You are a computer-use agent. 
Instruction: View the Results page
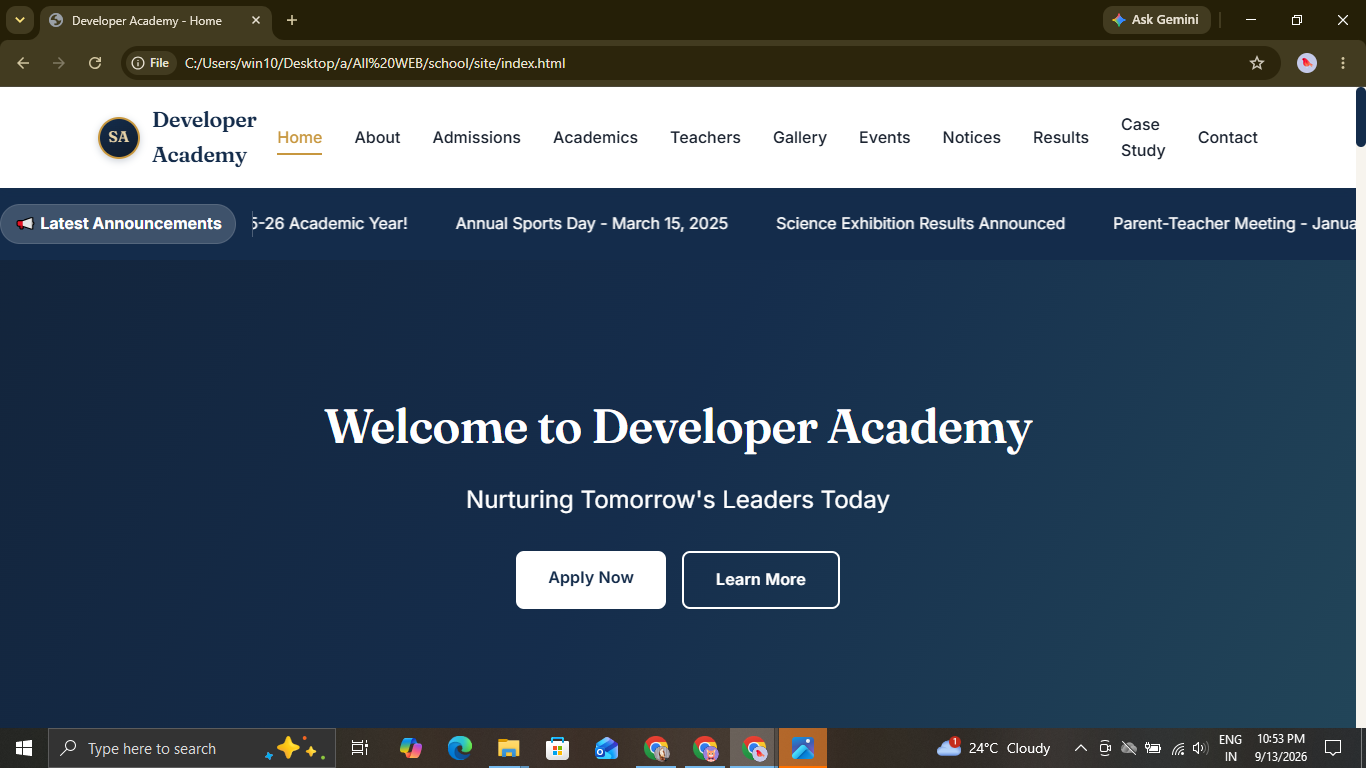click(x=1061, y=138)
